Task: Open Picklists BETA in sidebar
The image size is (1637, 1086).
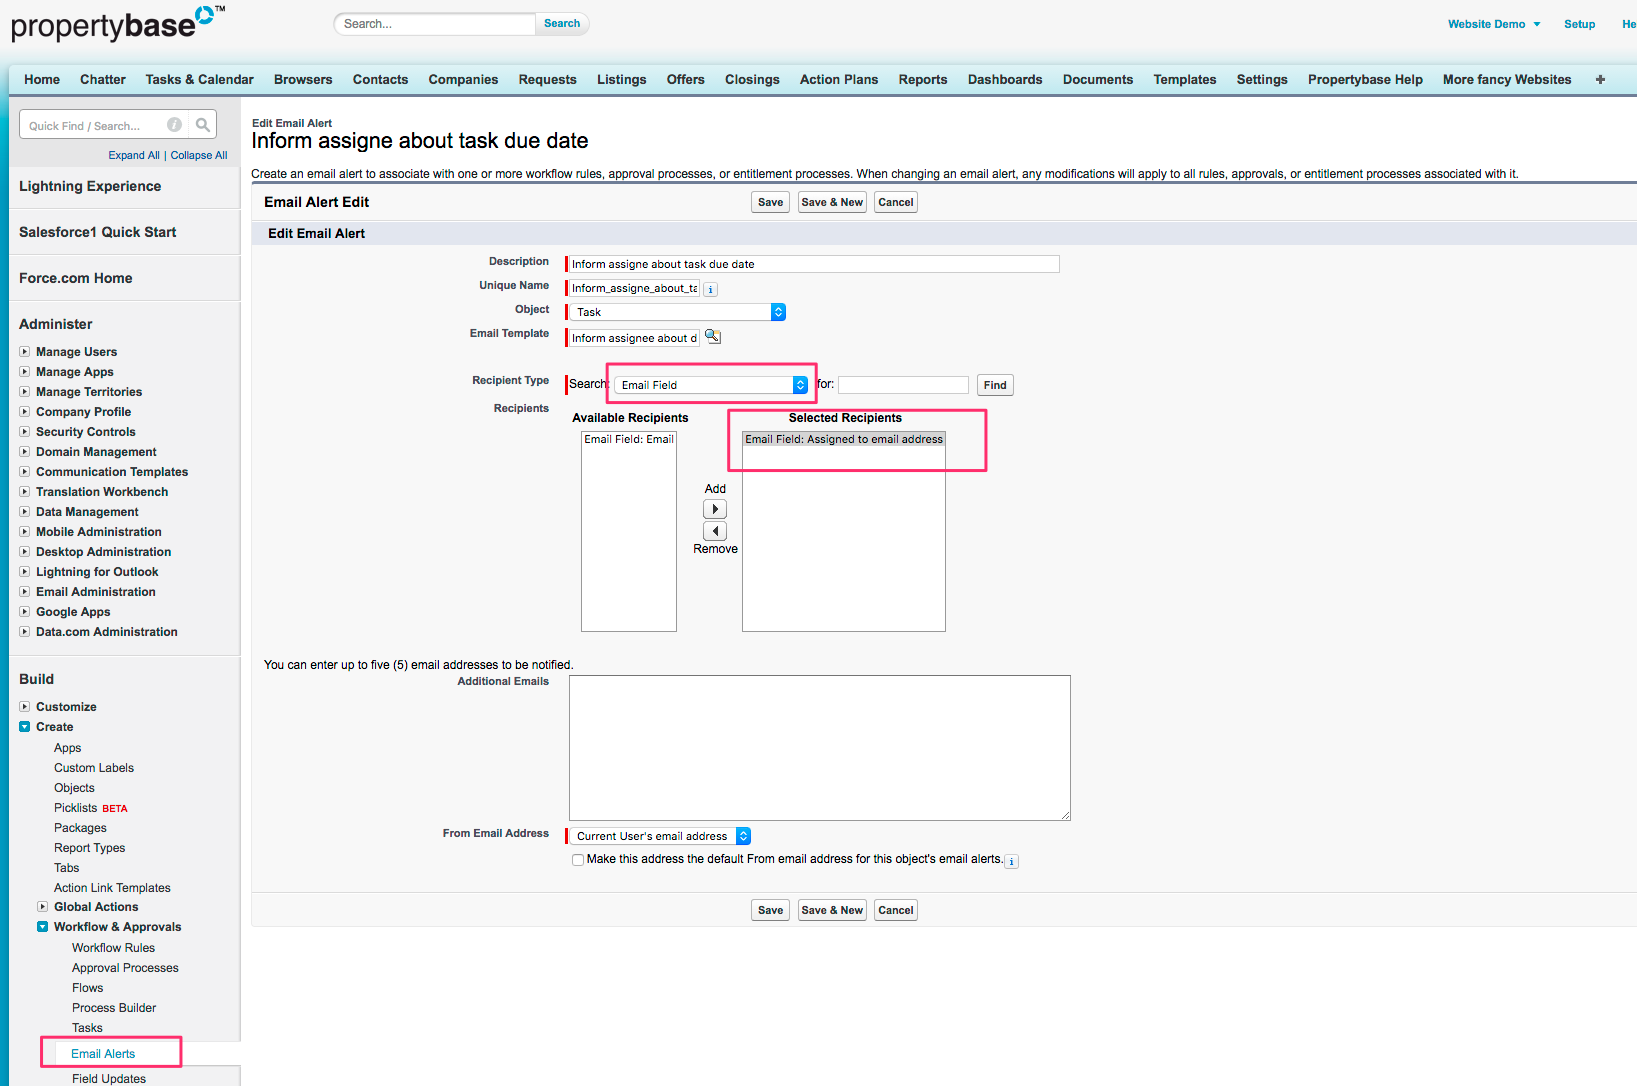Action: tap(91, 808)
